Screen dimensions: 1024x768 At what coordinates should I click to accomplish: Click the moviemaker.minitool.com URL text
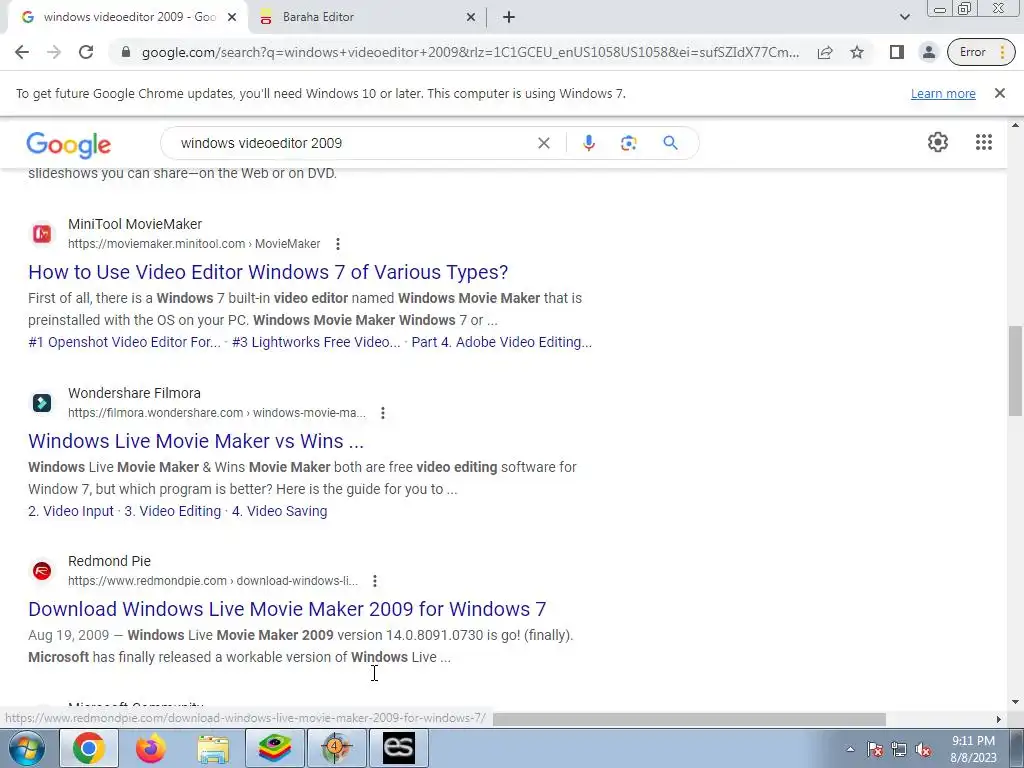tap(194, 244)
